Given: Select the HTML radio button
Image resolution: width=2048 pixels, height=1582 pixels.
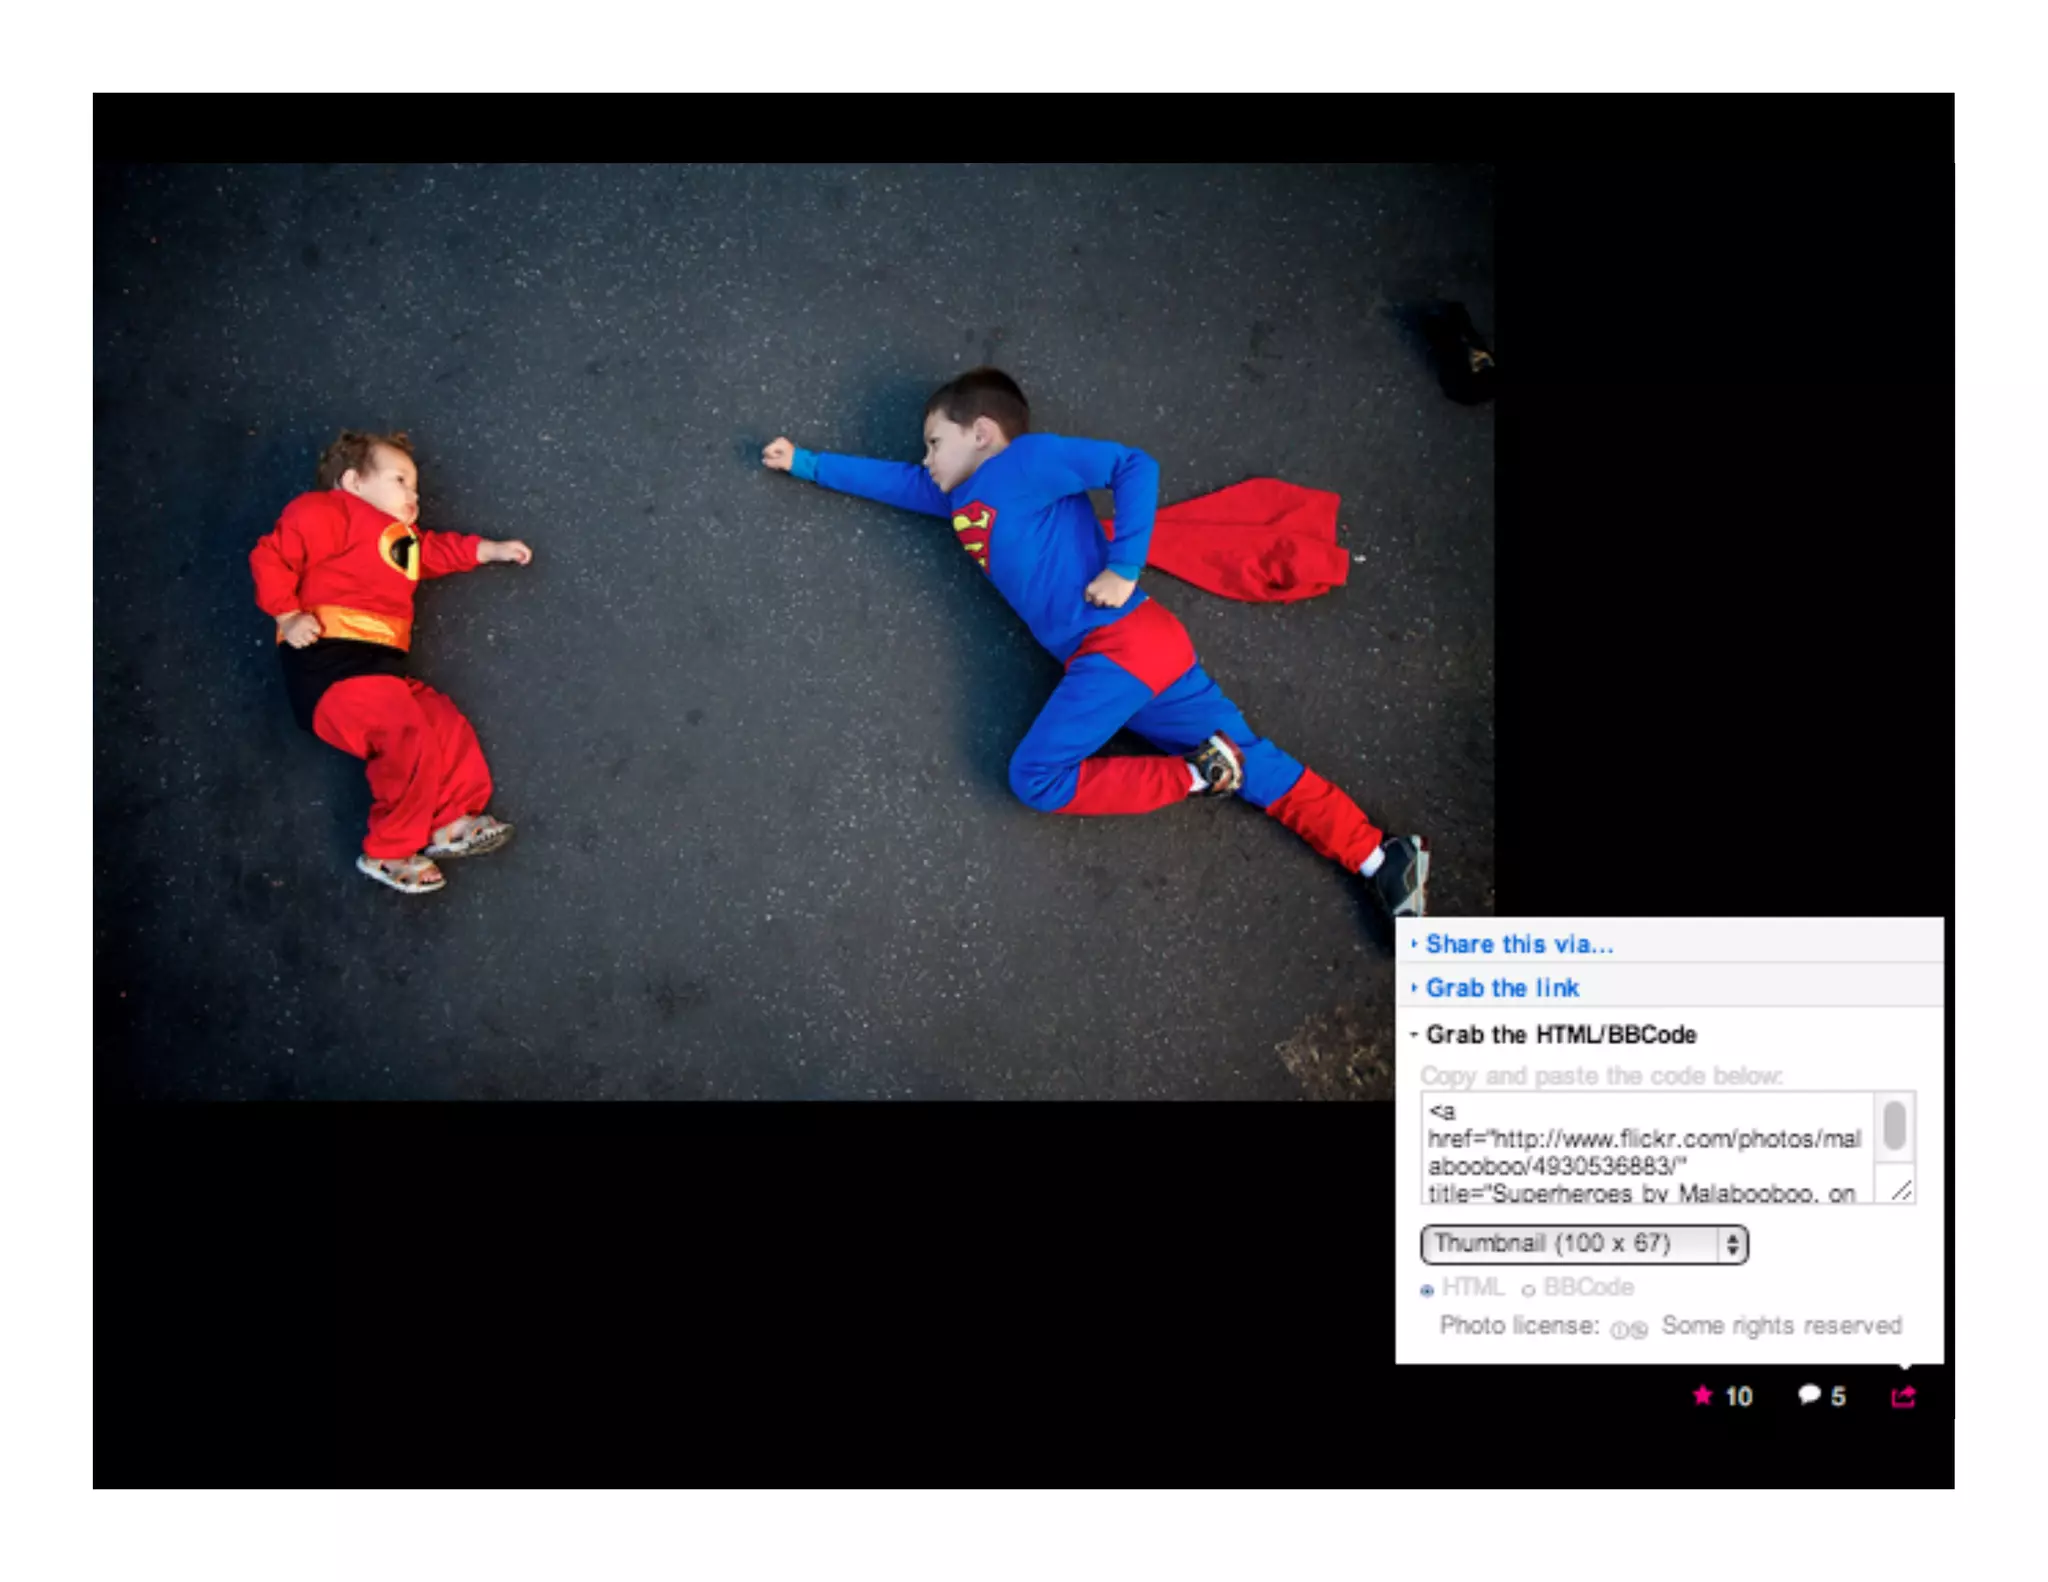Looking at the screenshot, I should [x=1427, y=1290].
